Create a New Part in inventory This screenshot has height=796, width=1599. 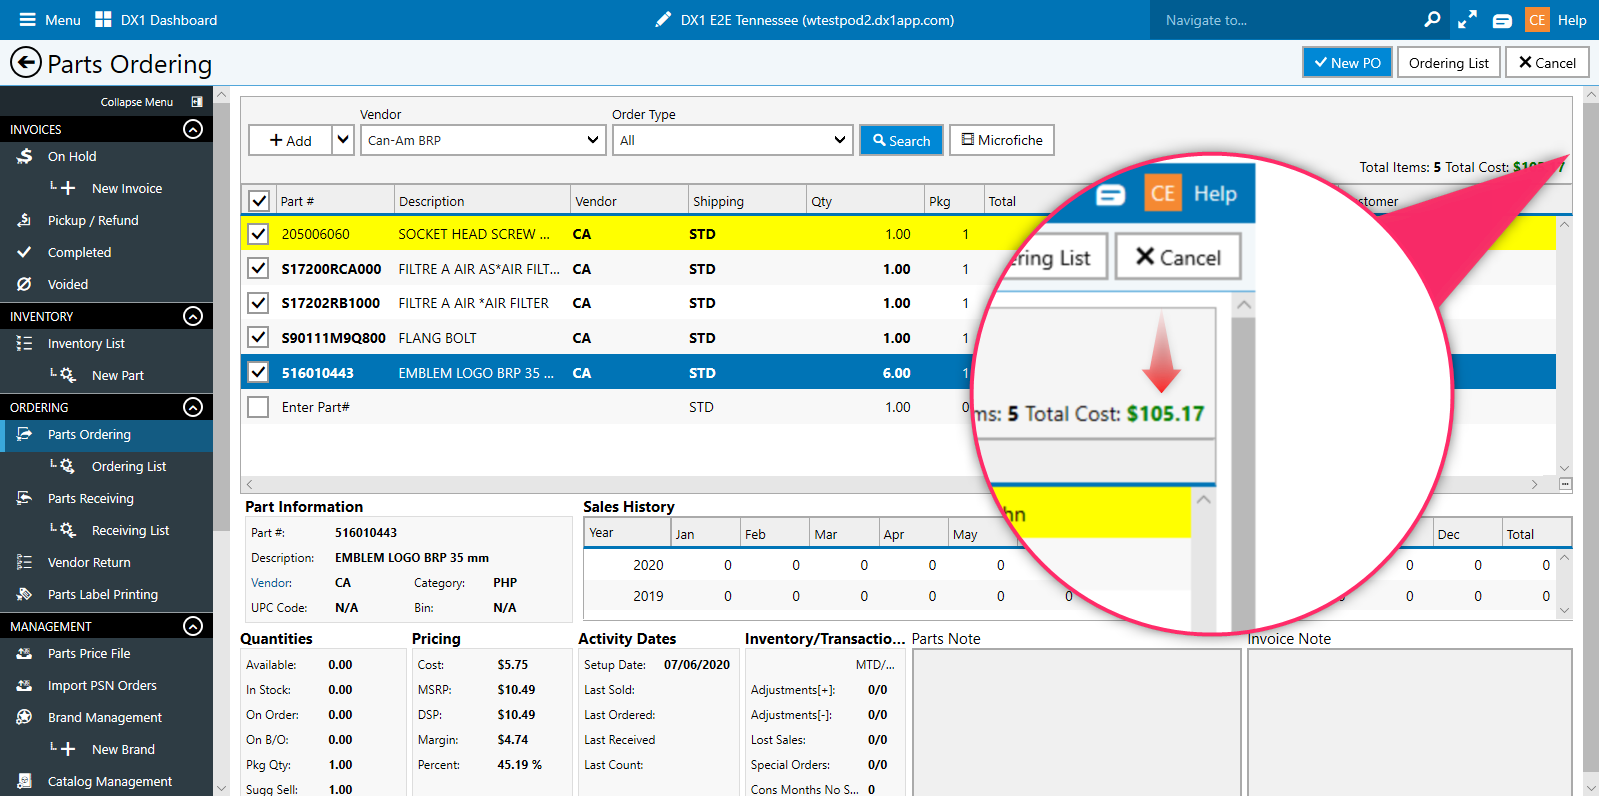[118, 375]
